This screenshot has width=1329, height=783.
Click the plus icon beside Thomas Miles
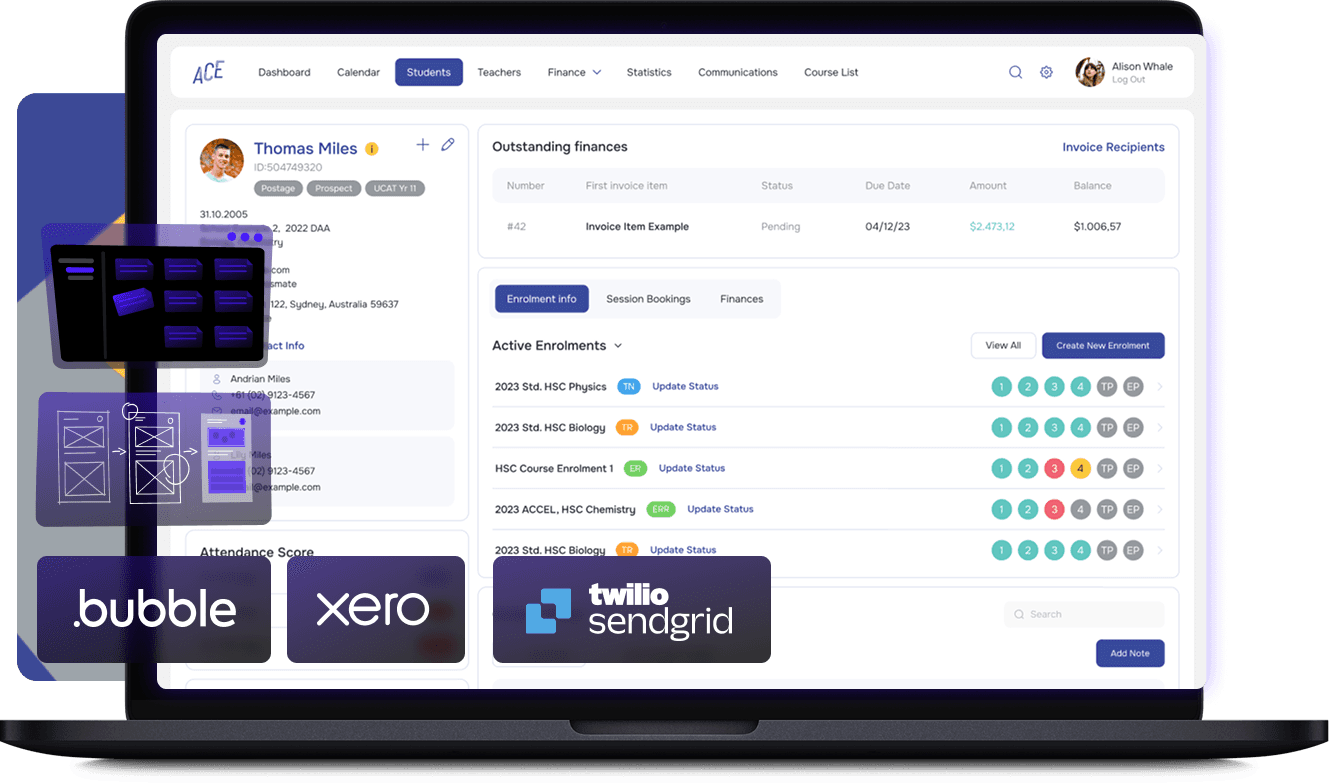click(x=422, y=145)
